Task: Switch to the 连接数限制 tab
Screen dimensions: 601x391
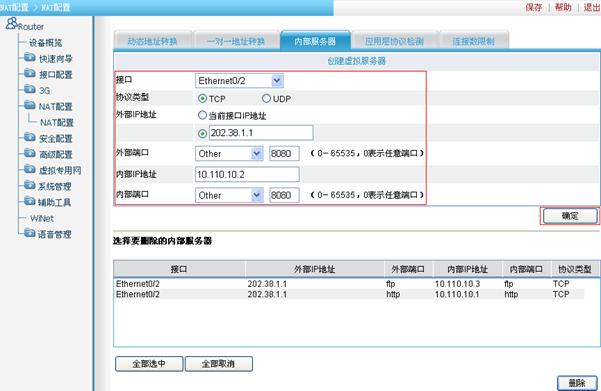Action: point(474,41)
